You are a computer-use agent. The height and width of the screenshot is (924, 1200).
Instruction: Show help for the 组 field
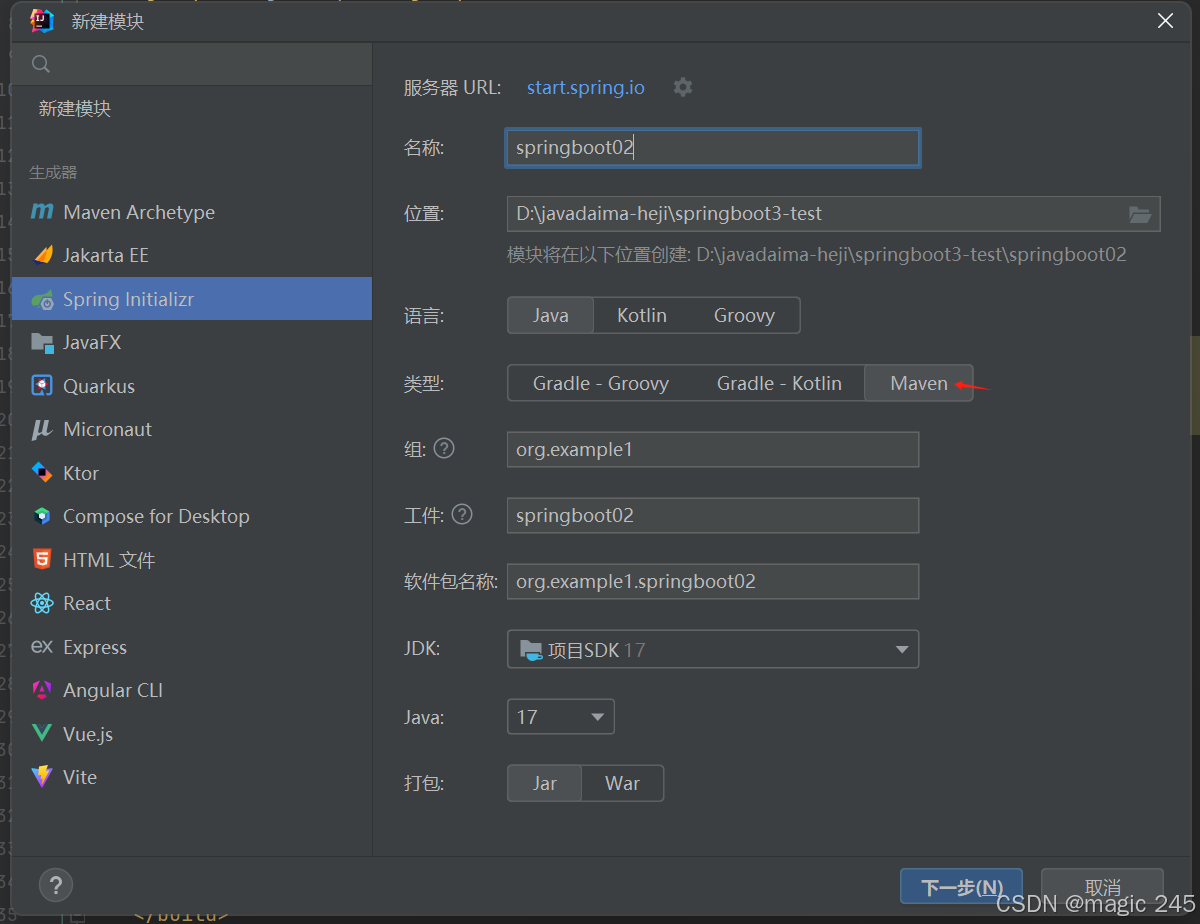click(x=444, y=448)
